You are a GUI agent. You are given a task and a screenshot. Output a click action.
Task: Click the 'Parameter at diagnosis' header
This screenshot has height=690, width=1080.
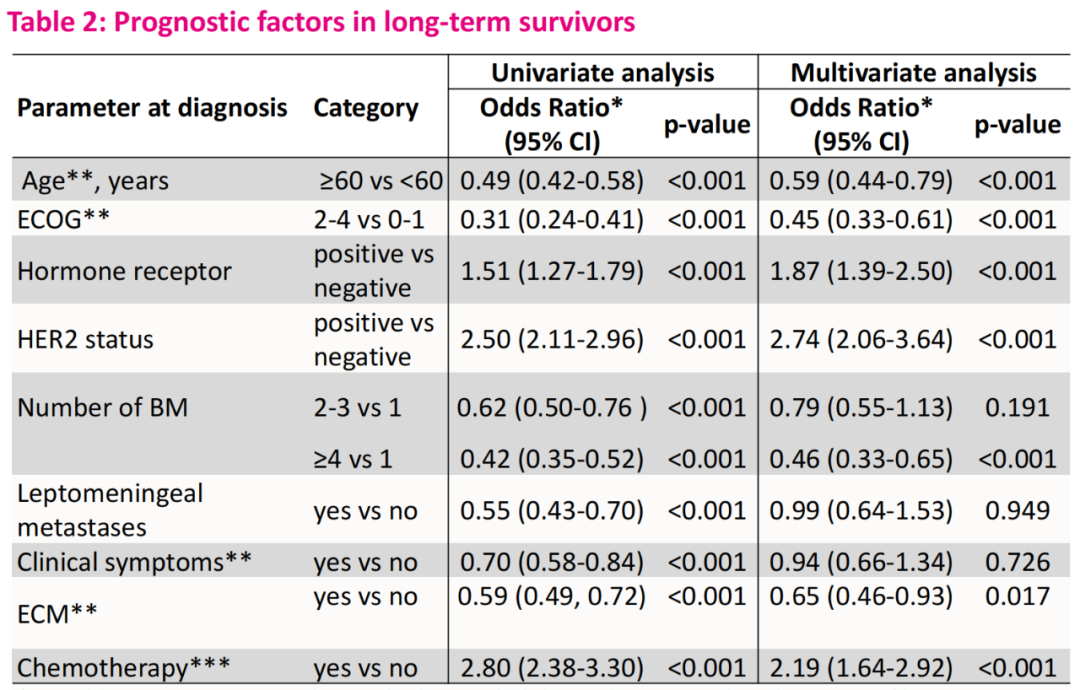(x=152, y=108)
